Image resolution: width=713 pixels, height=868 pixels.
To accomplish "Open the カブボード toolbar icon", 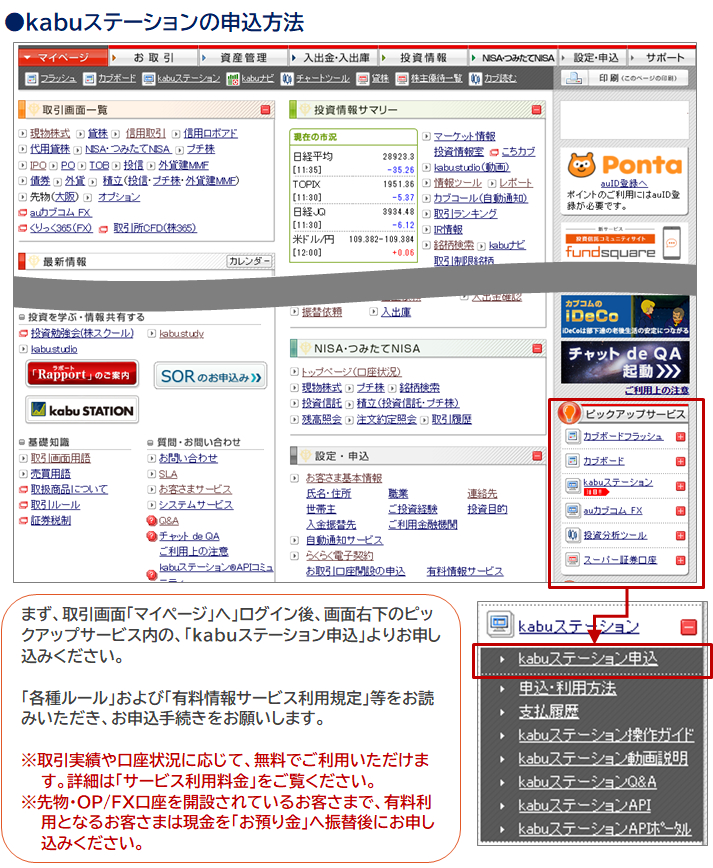I will click(89, 79).
